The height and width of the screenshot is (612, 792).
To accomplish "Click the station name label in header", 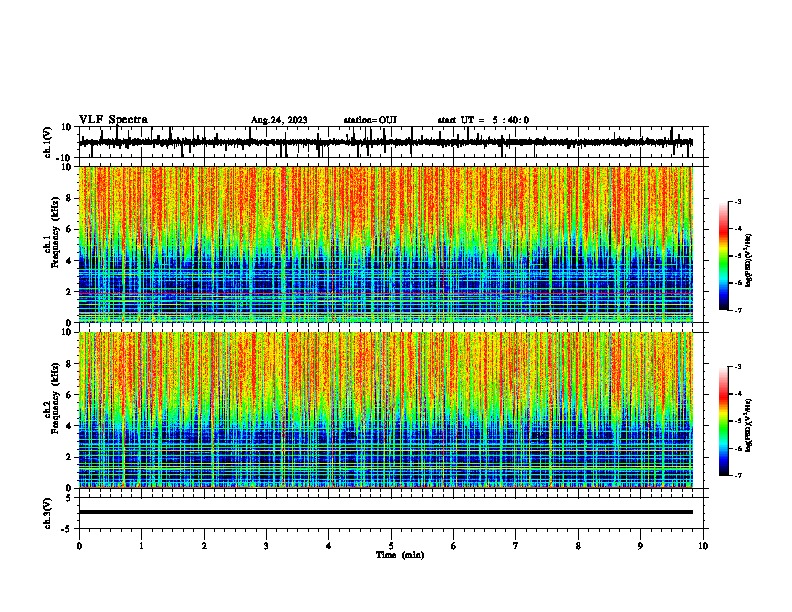I will pyautogui.click(x=370, y=120).
